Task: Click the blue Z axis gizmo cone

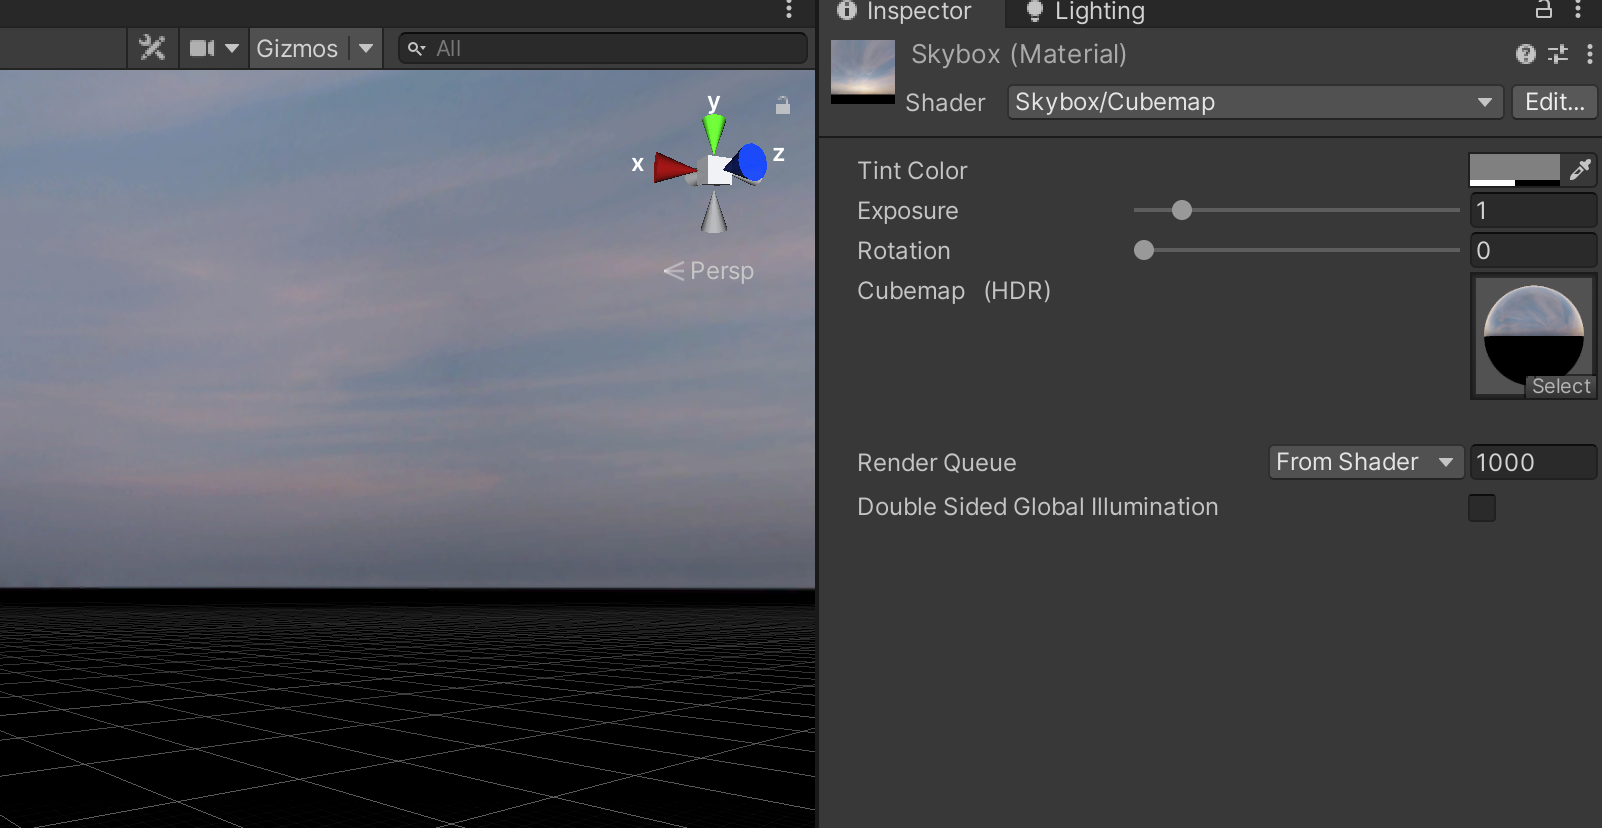Action: tap(751, 162)
